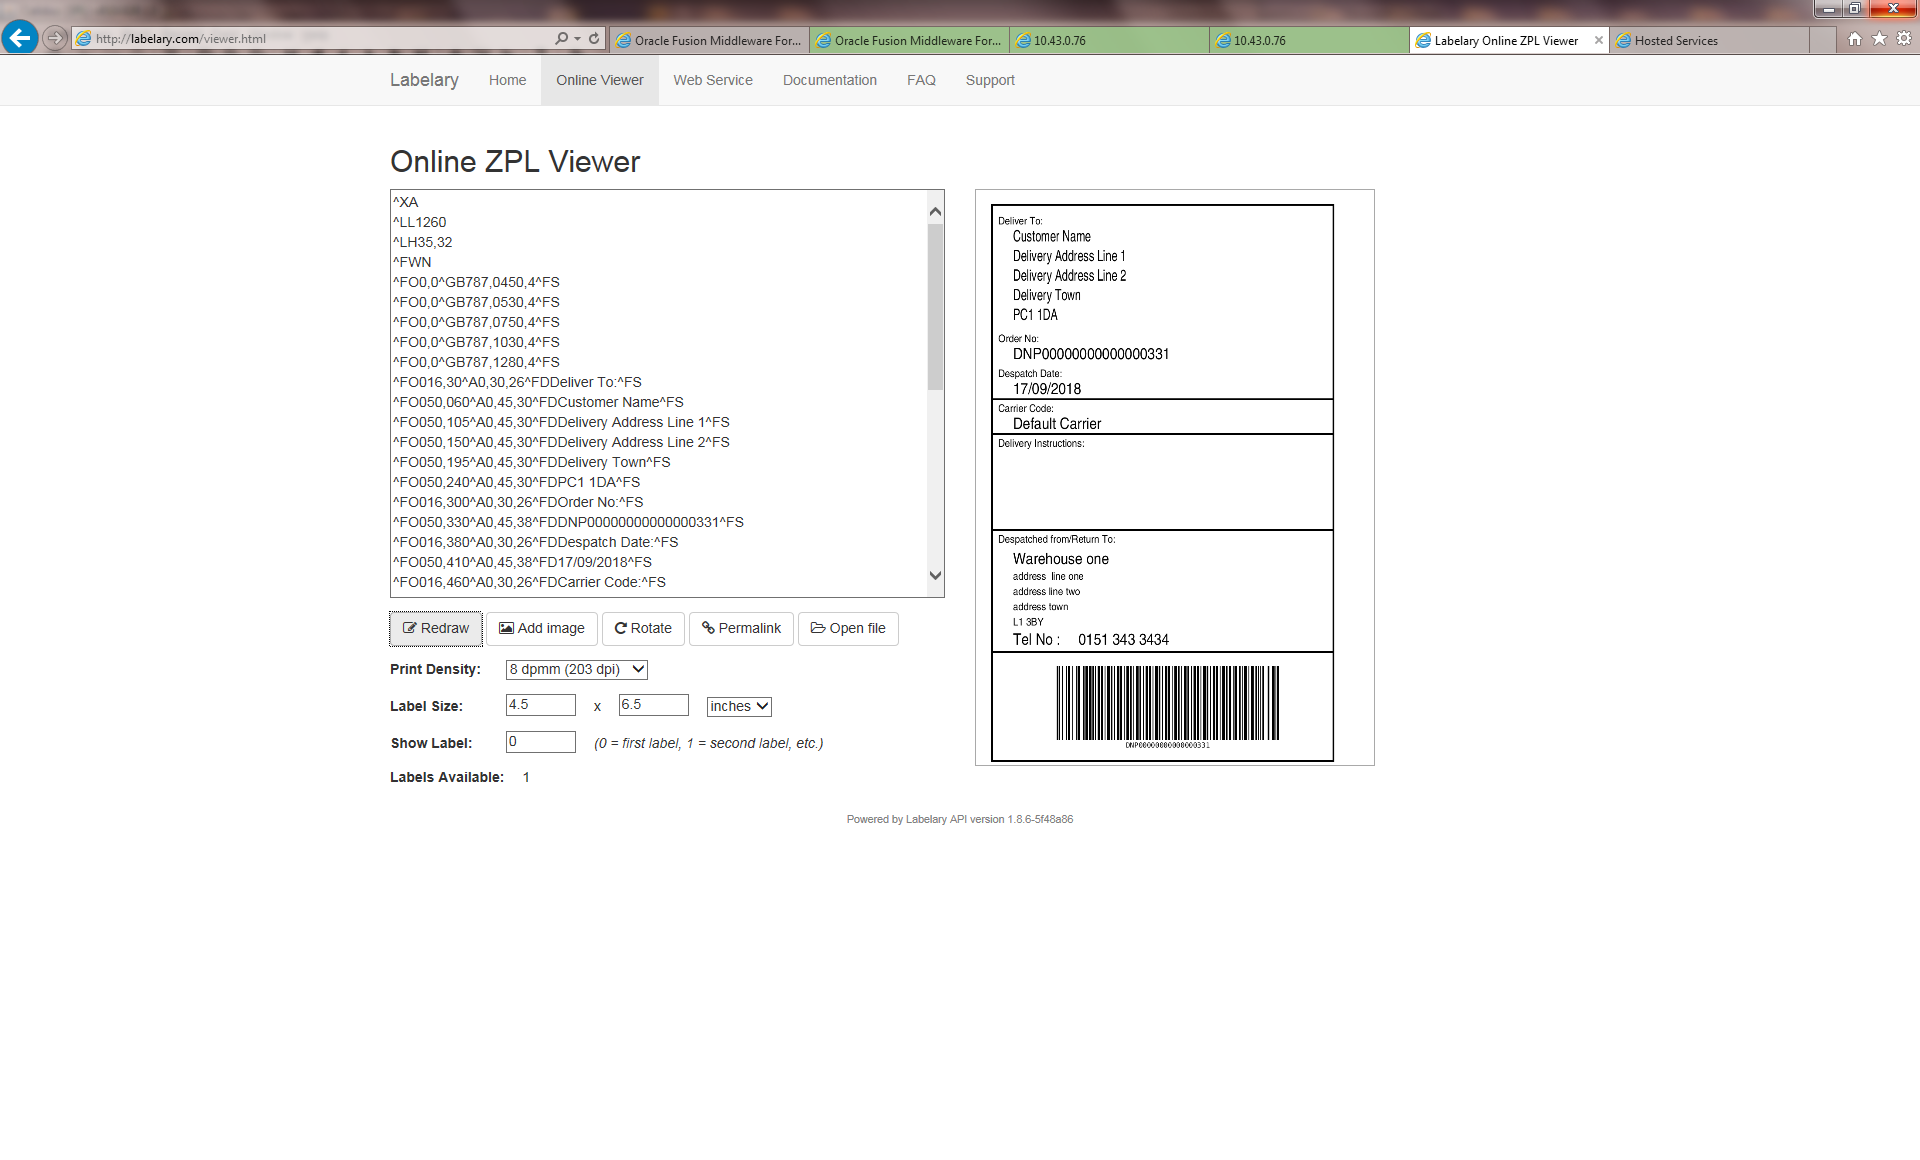Viewport: 1920px width, 1160px height.
Task: Click the 'Show Label:' label text
Action: pos(431,743)
